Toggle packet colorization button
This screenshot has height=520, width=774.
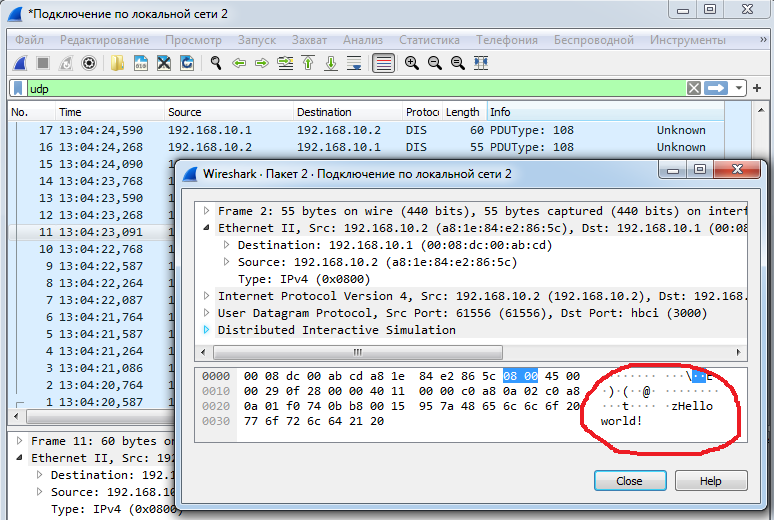tap(383, 63)
